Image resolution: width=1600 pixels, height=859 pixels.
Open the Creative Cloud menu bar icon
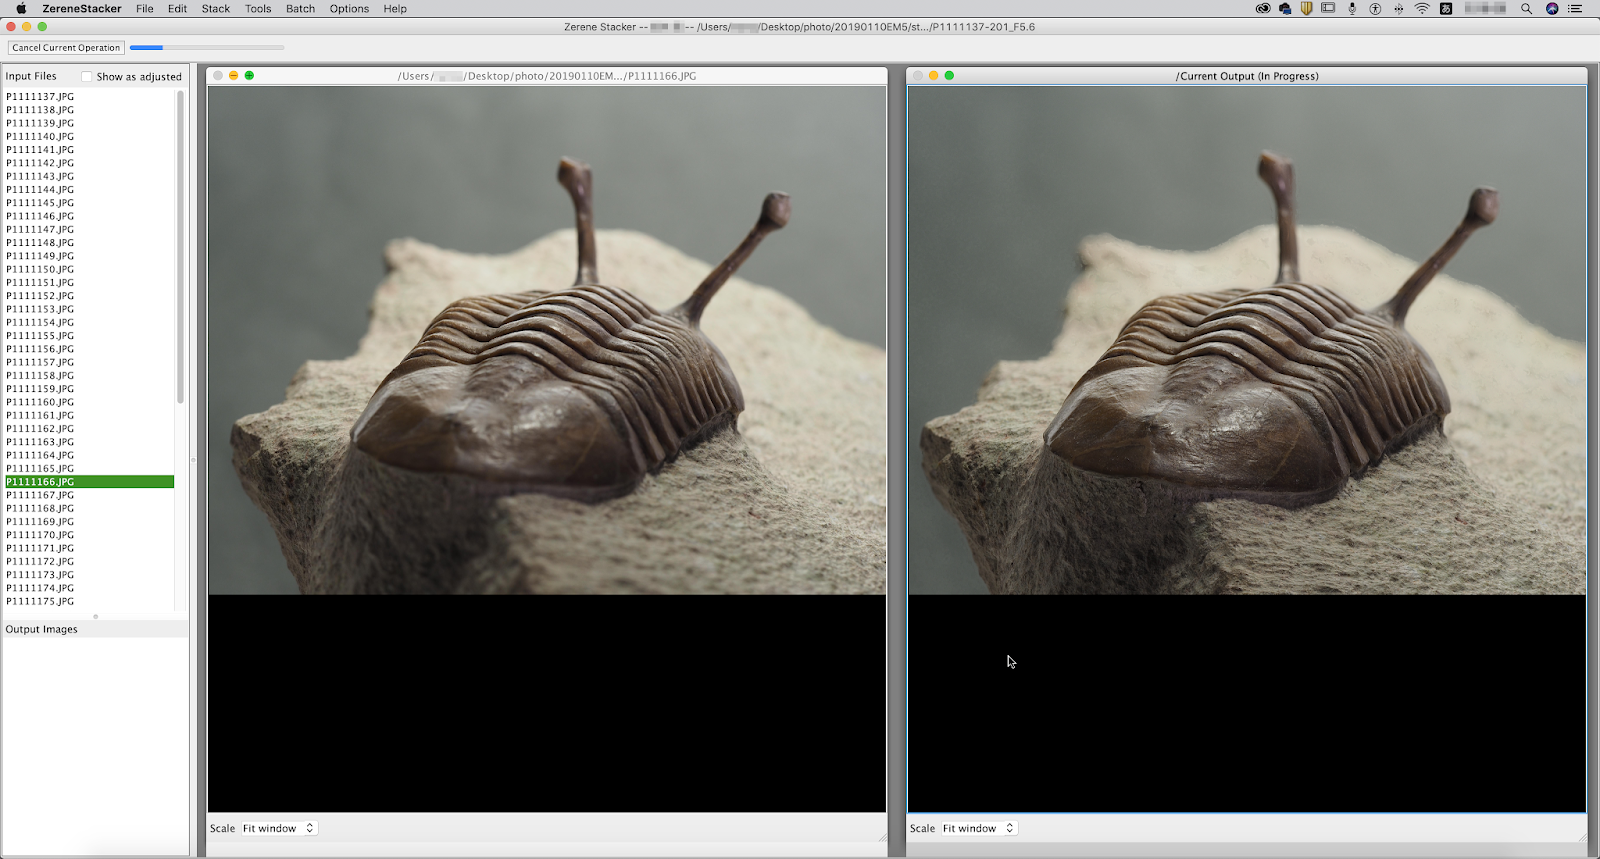click(x=1263, y=8)
